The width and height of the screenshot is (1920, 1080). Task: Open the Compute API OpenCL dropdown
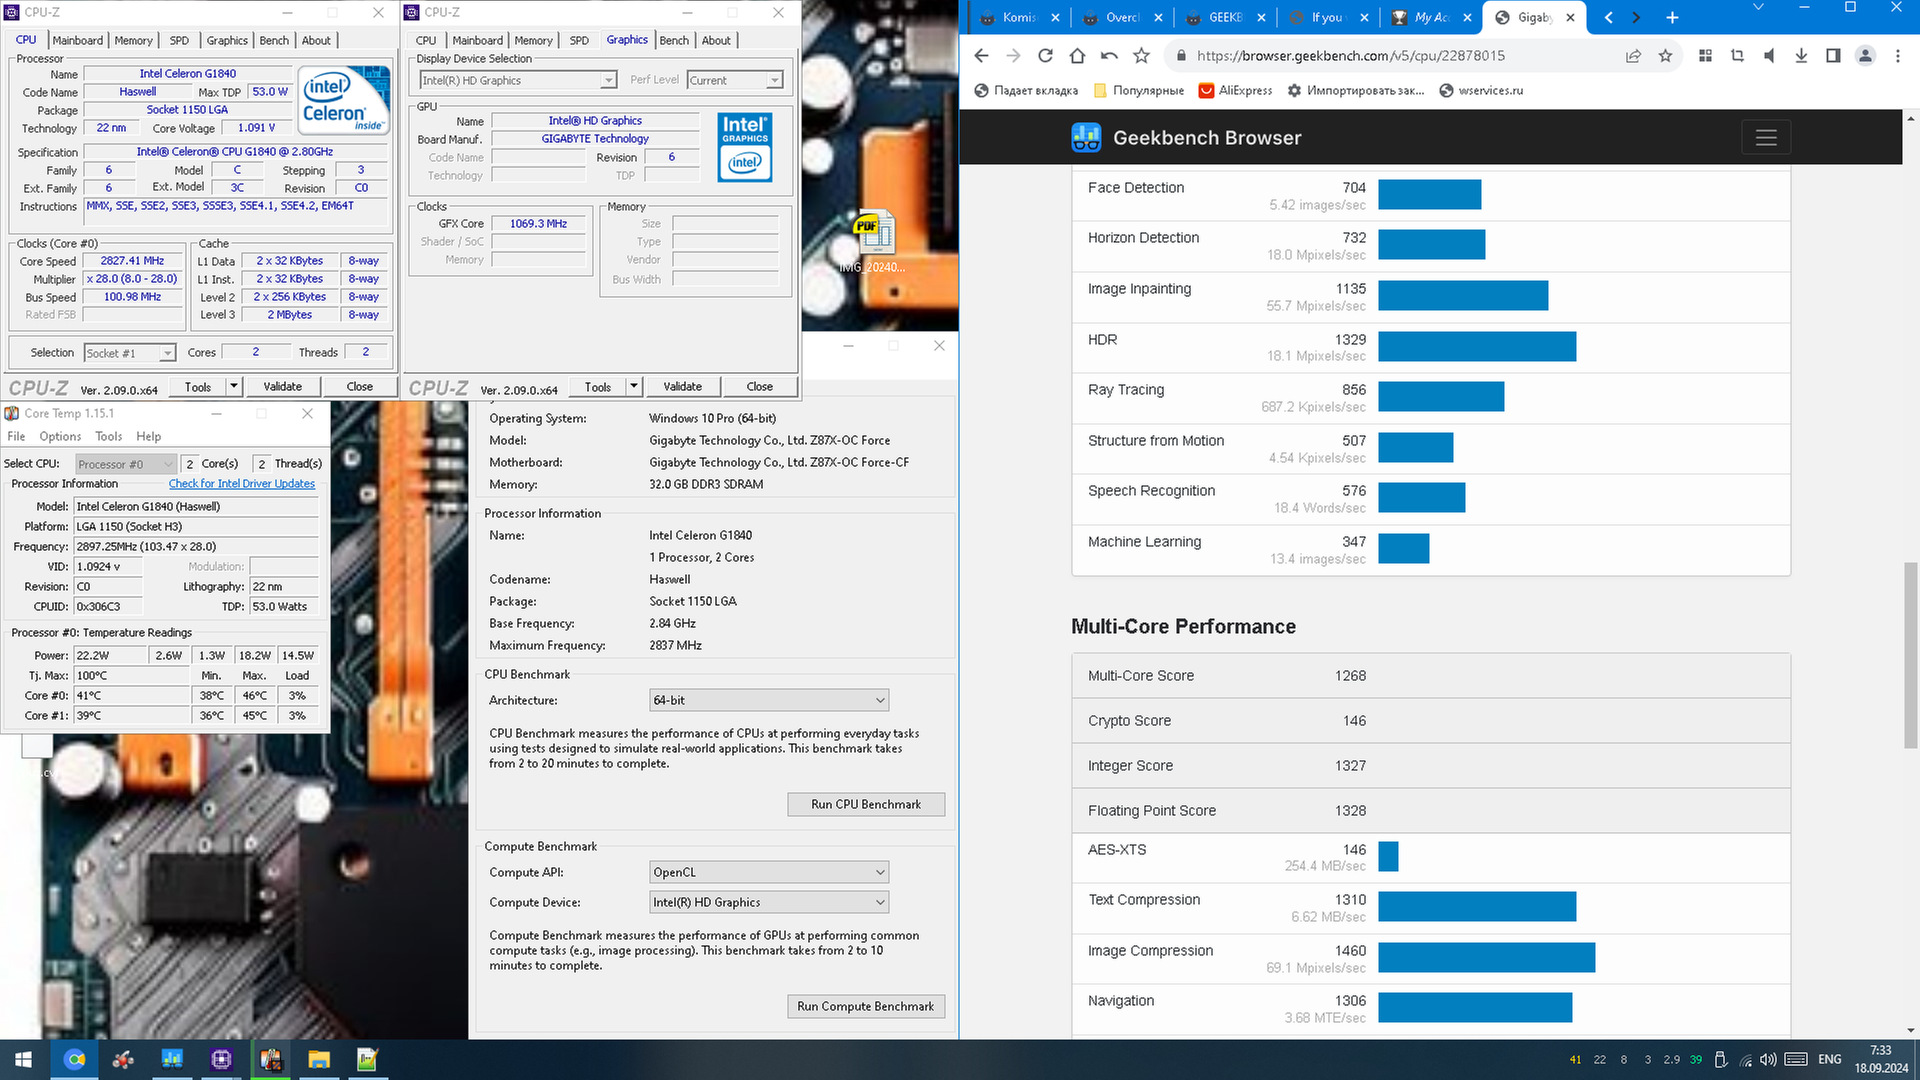769,872
